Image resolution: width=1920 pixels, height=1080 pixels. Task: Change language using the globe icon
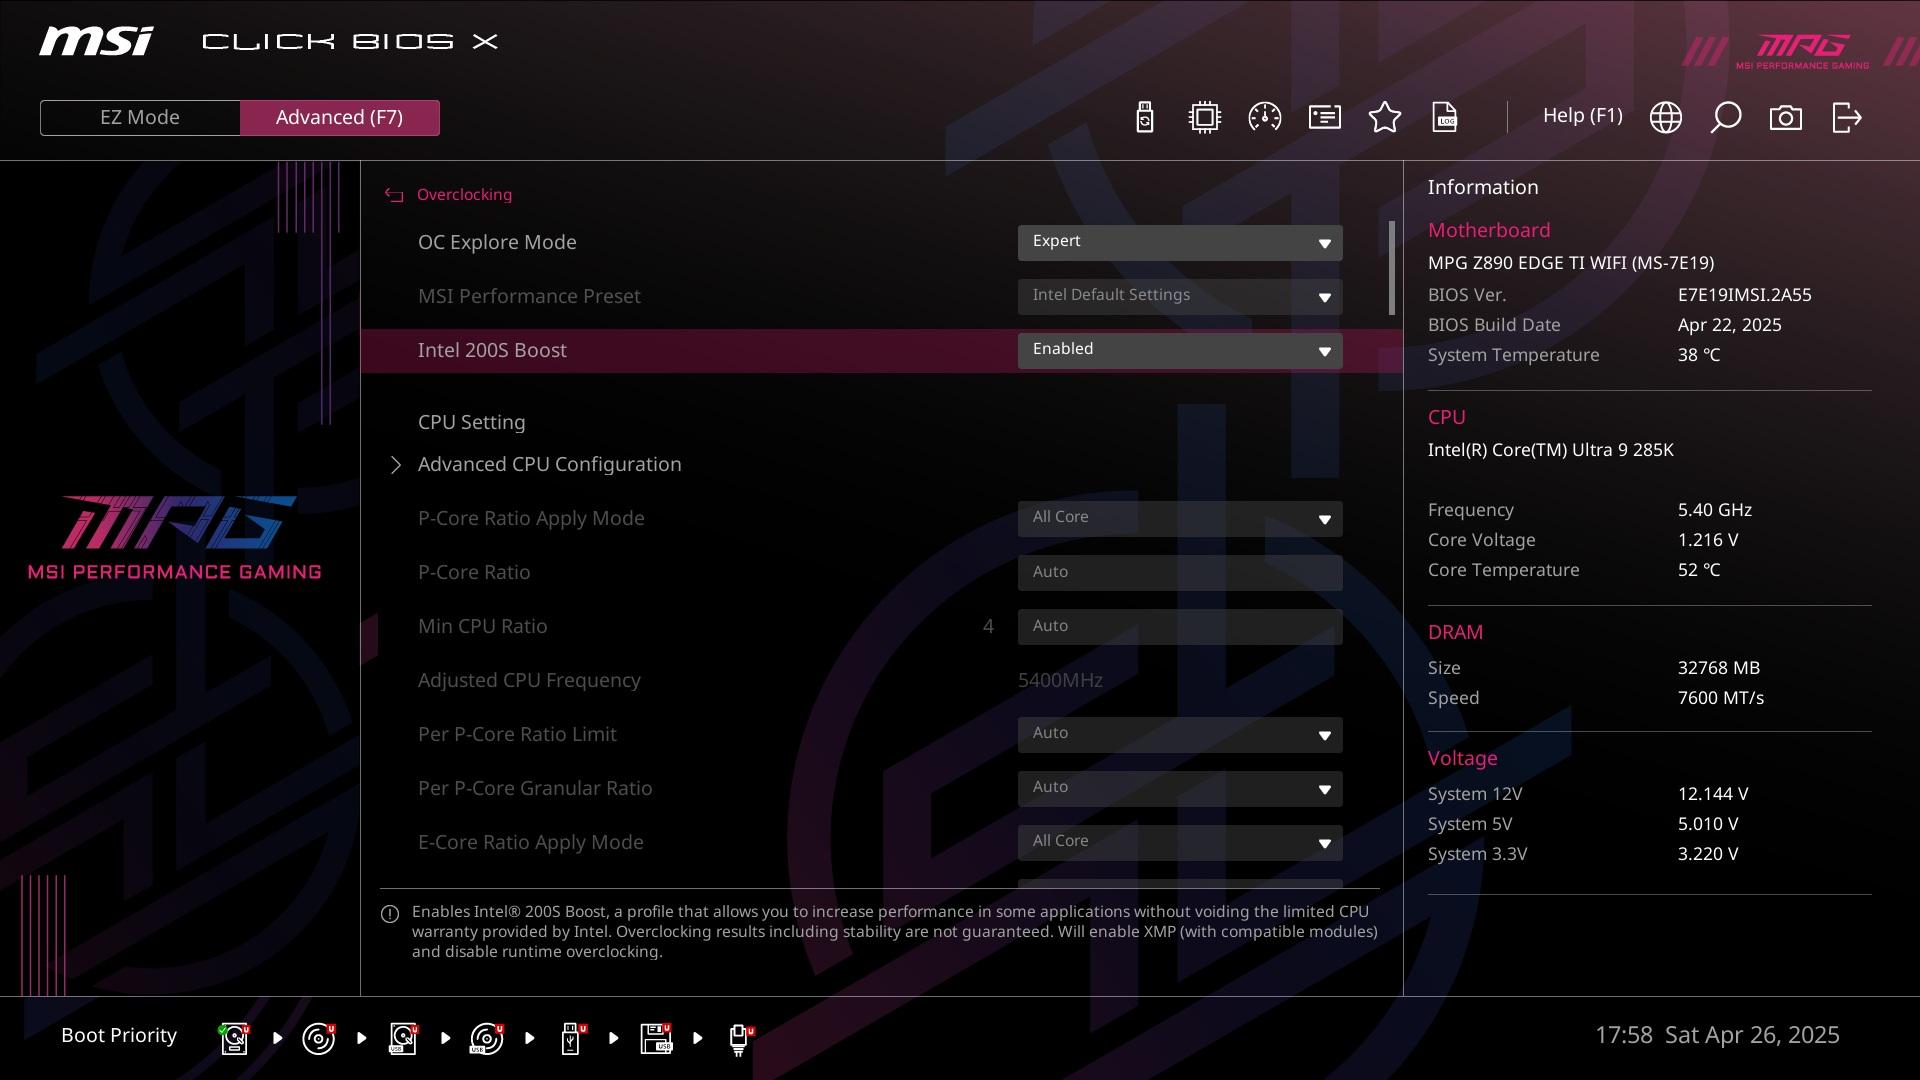1666,117
